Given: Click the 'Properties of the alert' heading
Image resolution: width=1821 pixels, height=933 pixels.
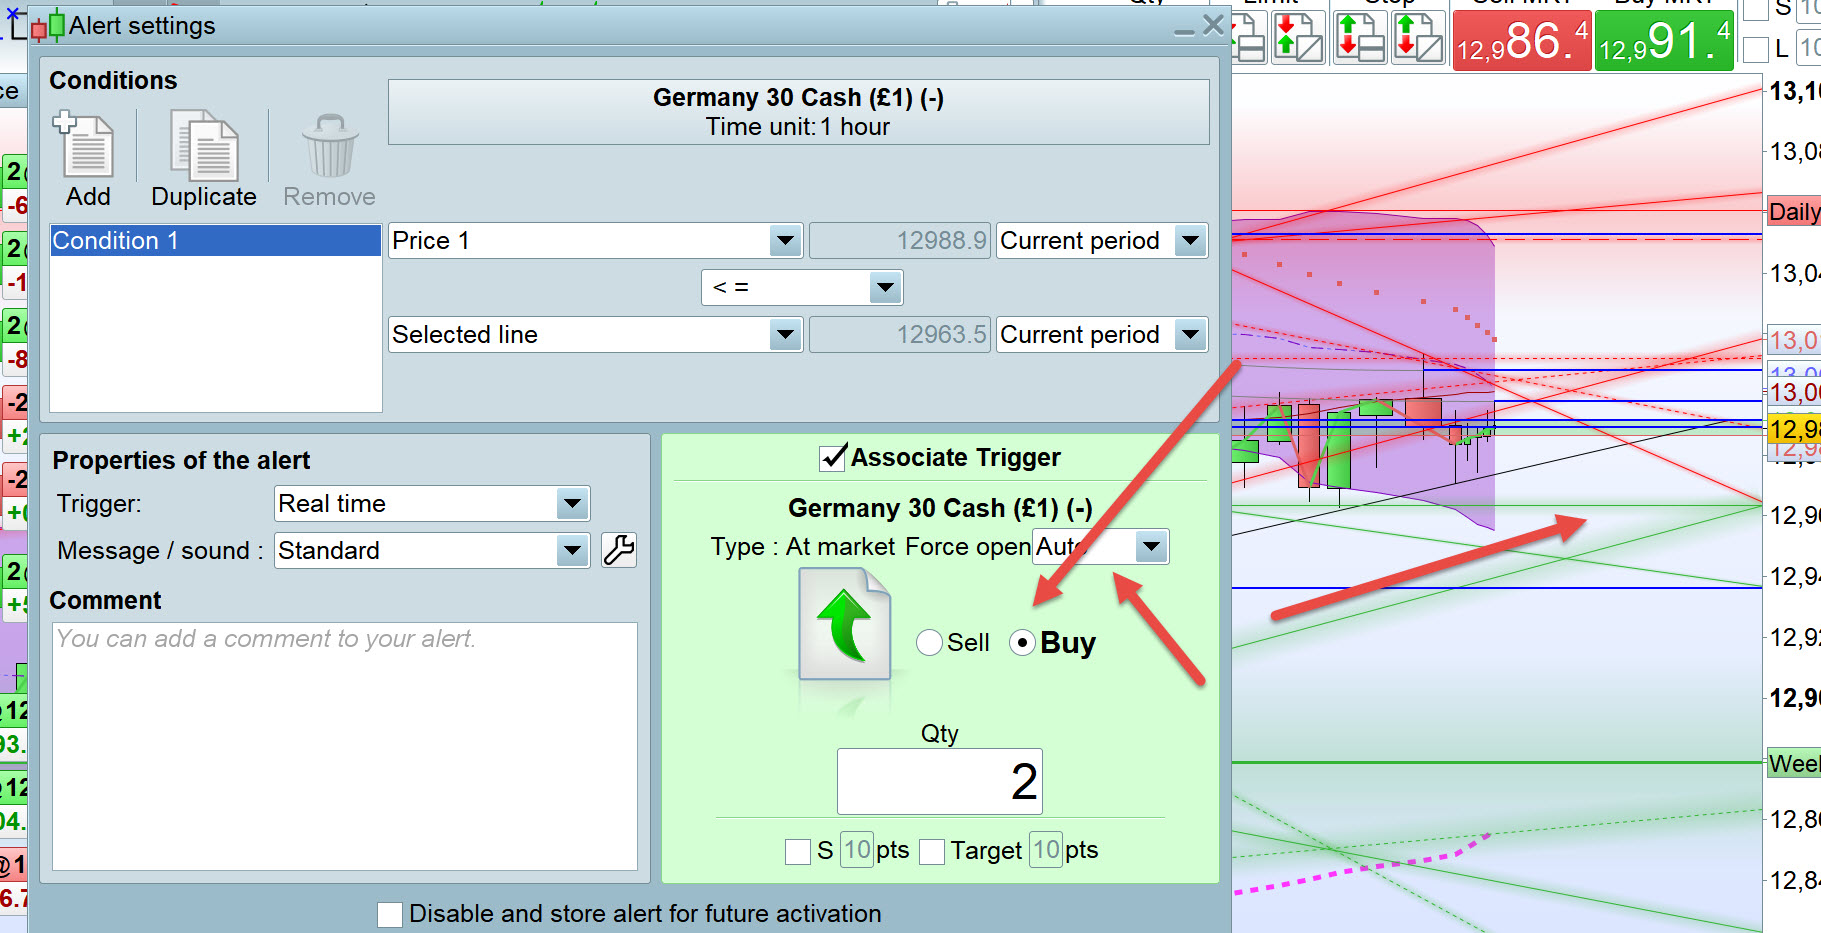Looking at the screenshot, I should pos(181,460).
